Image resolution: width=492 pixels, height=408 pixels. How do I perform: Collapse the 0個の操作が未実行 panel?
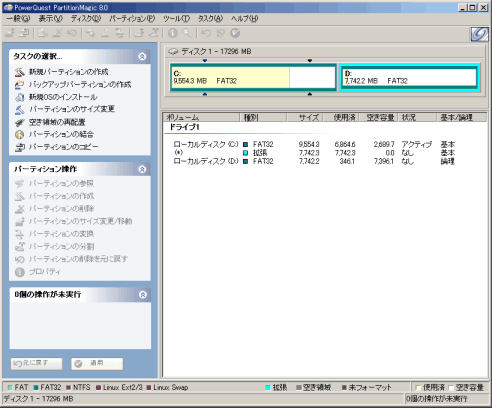(143, 295)
